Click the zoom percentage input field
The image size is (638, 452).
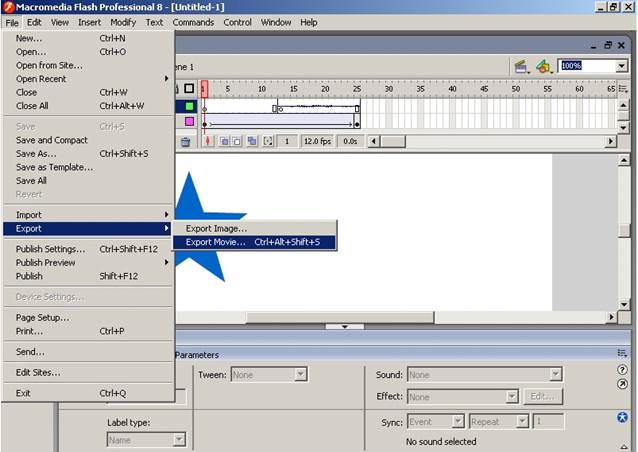(586, 66)
